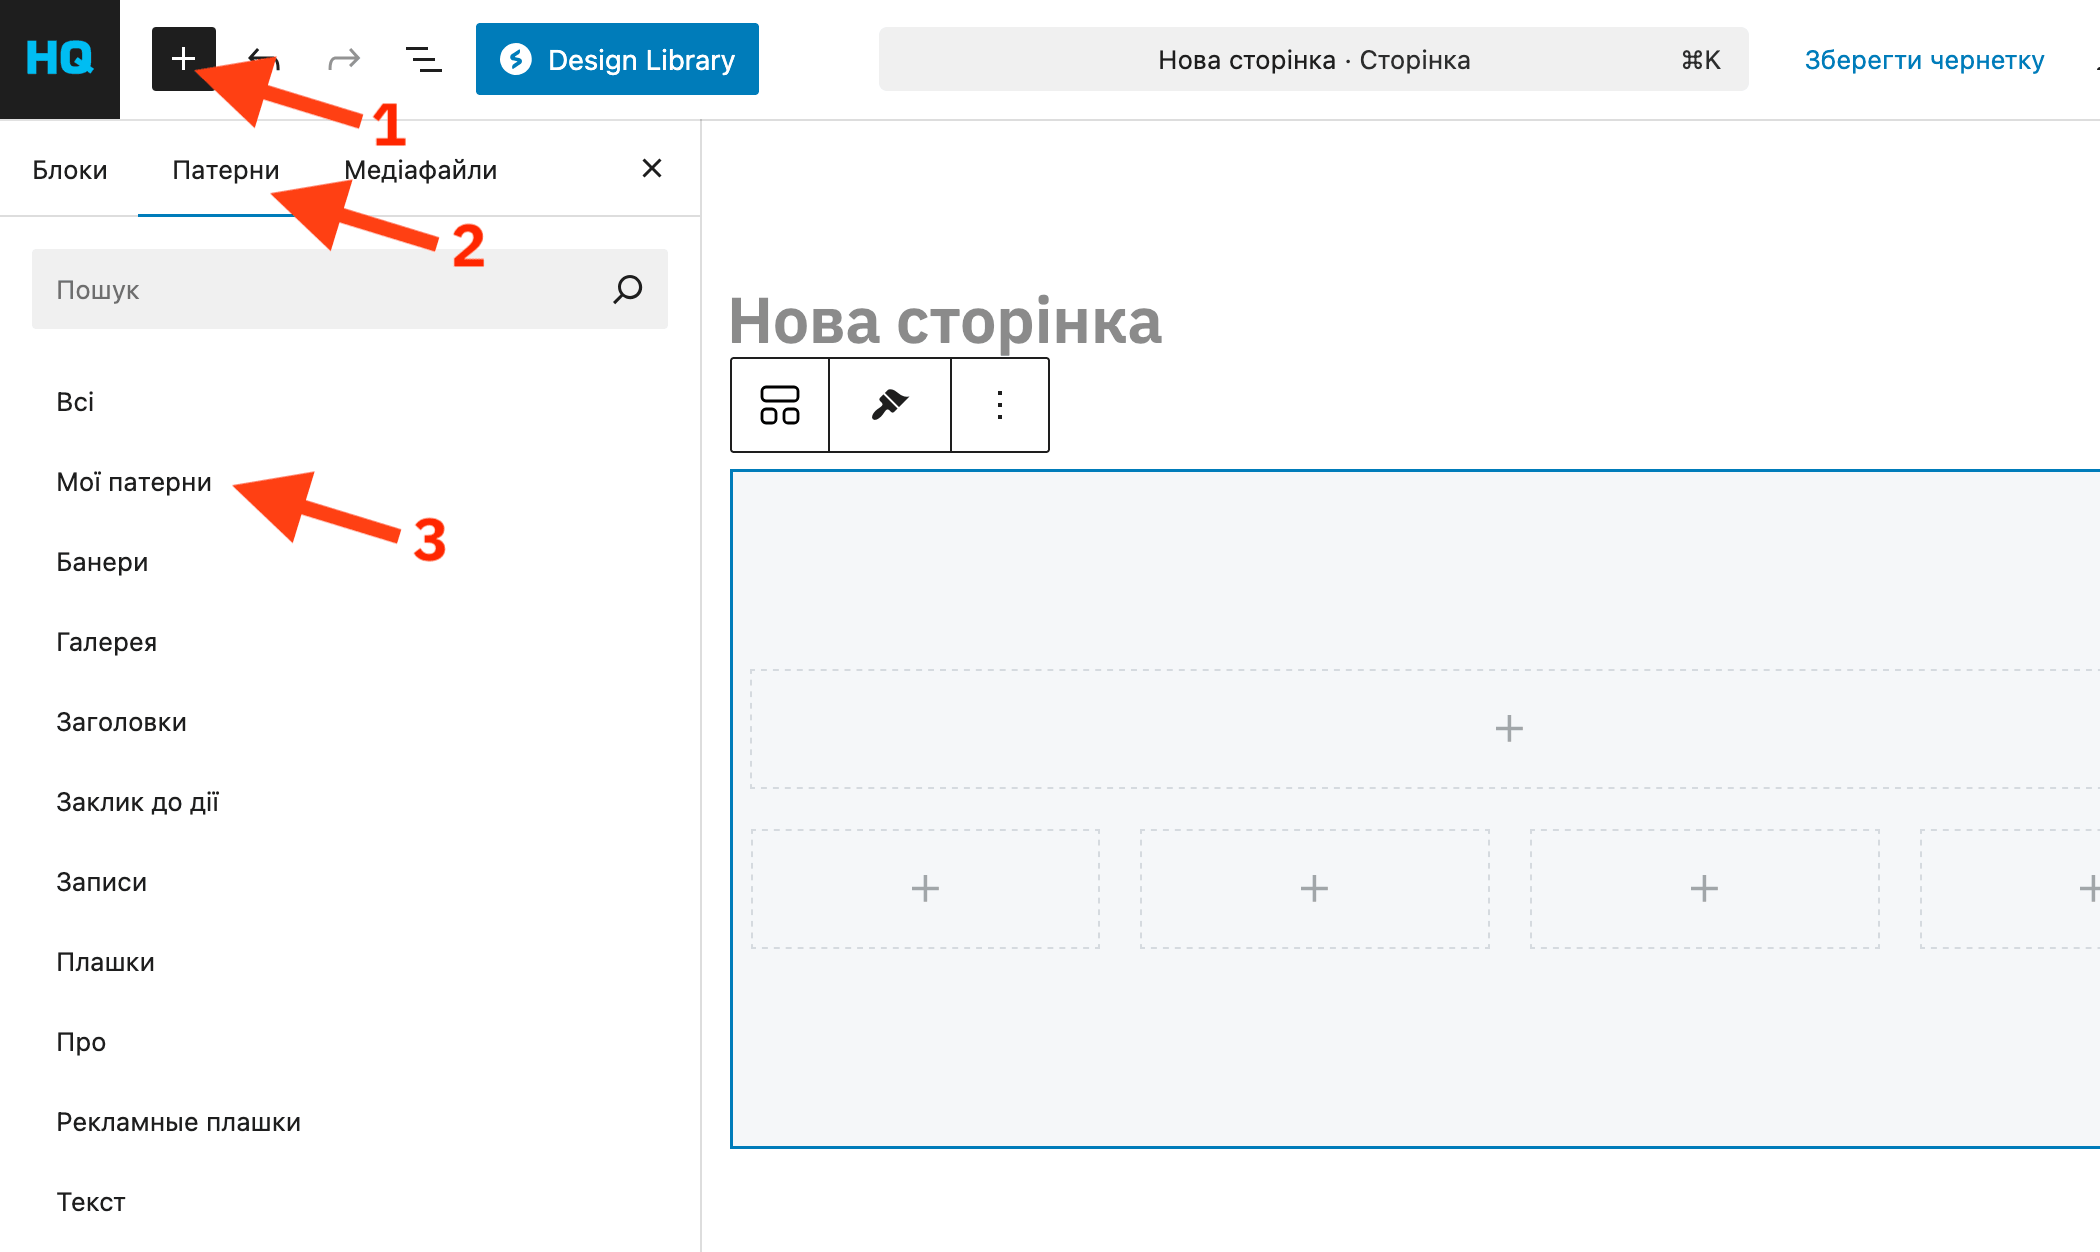This screenshot has width=2100, height=1252.
Task: Switch to the Медіафайли tab
Action: (x=421, y=170)
